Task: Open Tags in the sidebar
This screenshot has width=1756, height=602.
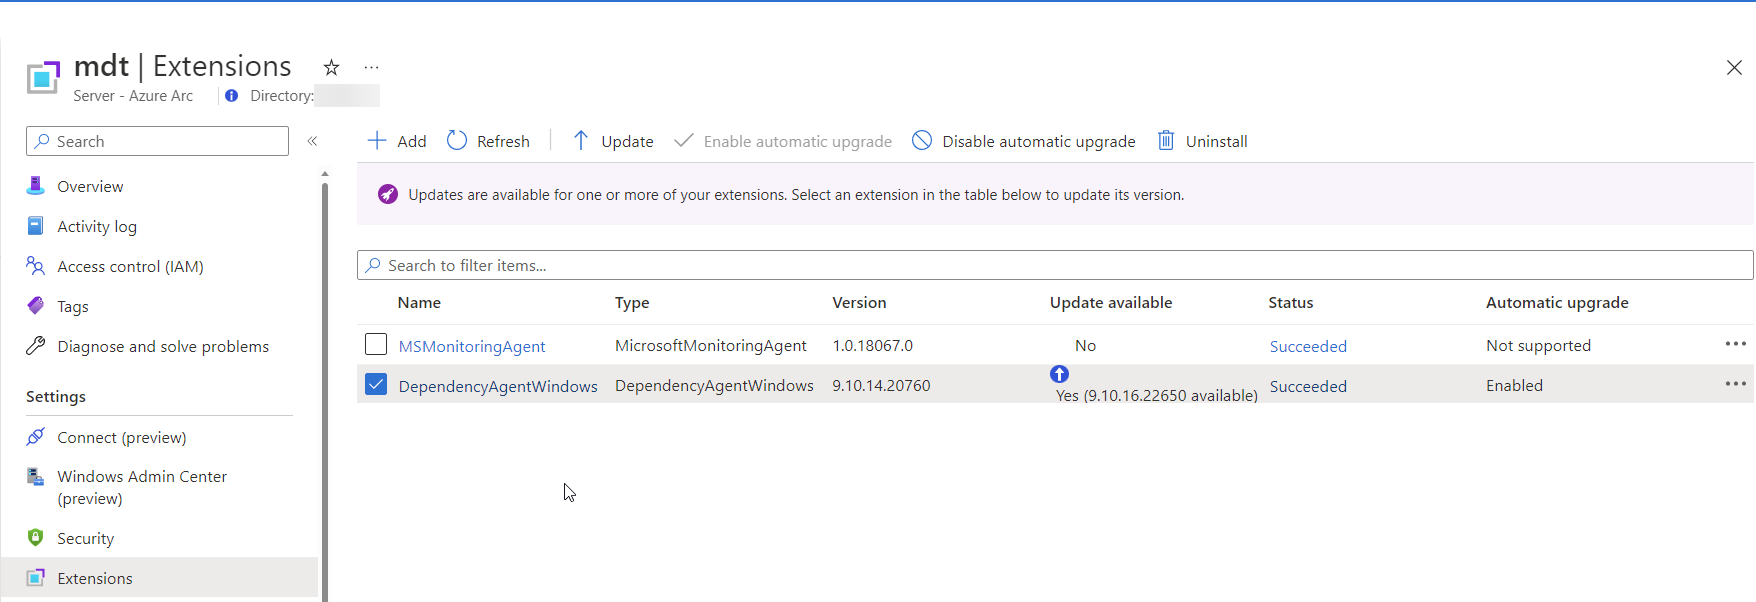Action: (73, 306)
